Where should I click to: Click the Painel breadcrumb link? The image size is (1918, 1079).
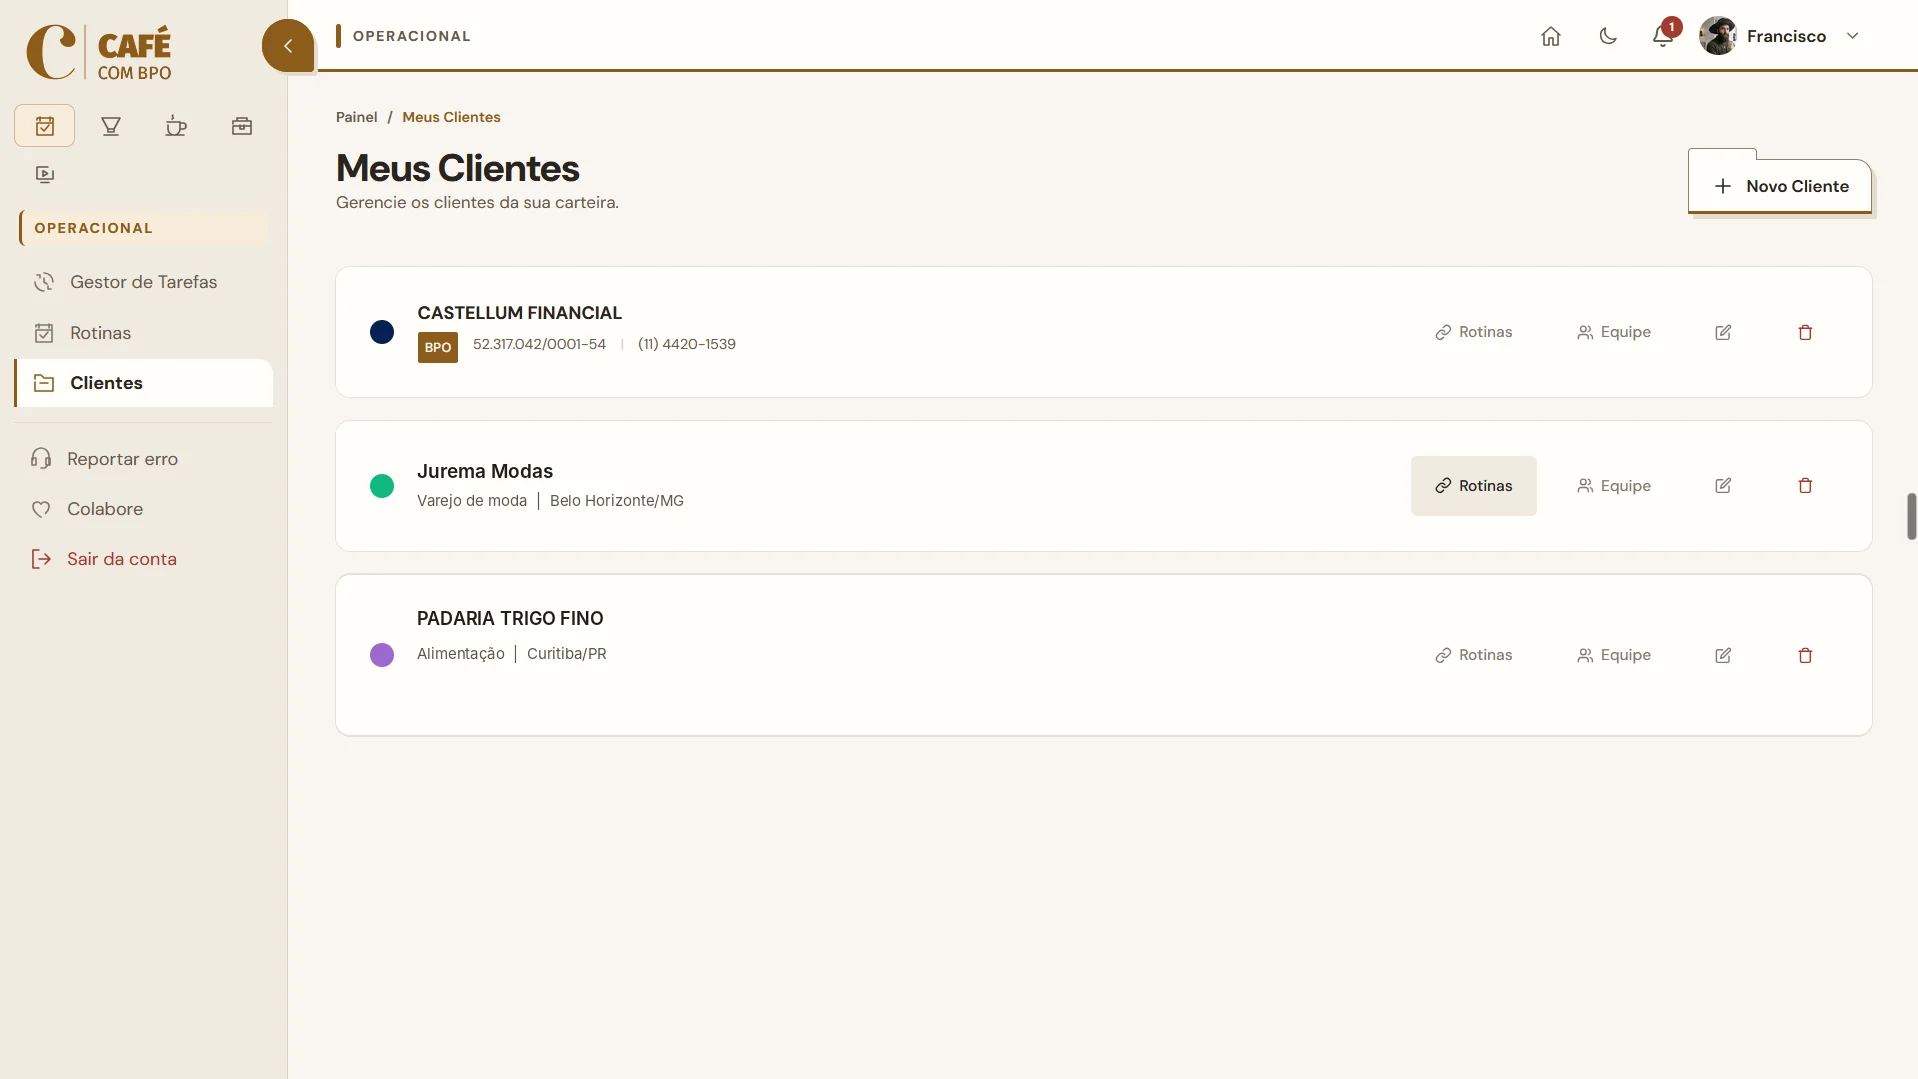[x=357, y=117]
